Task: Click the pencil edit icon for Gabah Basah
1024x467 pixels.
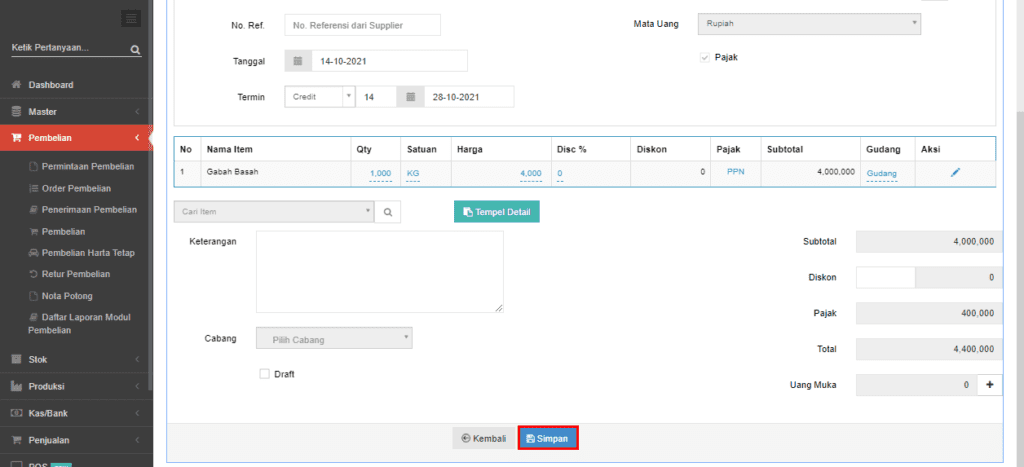Action: pos(955,173)
